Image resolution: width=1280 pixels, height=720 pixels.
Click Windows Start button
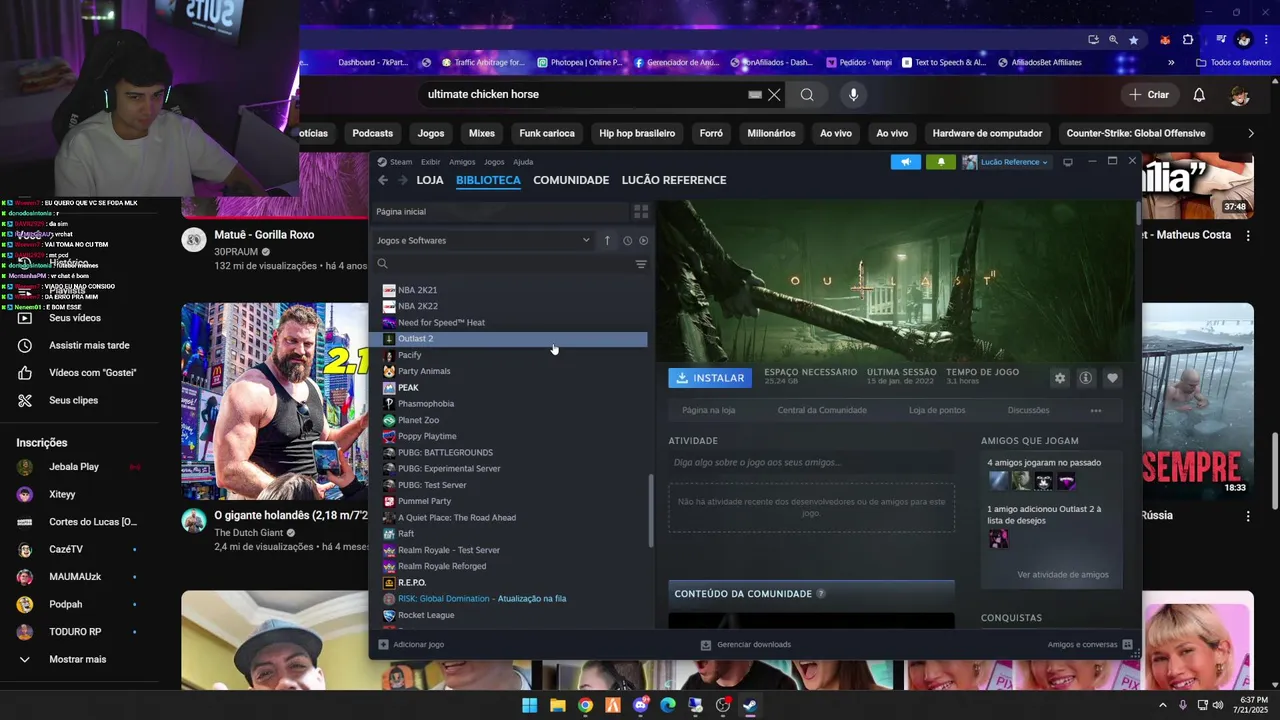[x=529, y=705]
